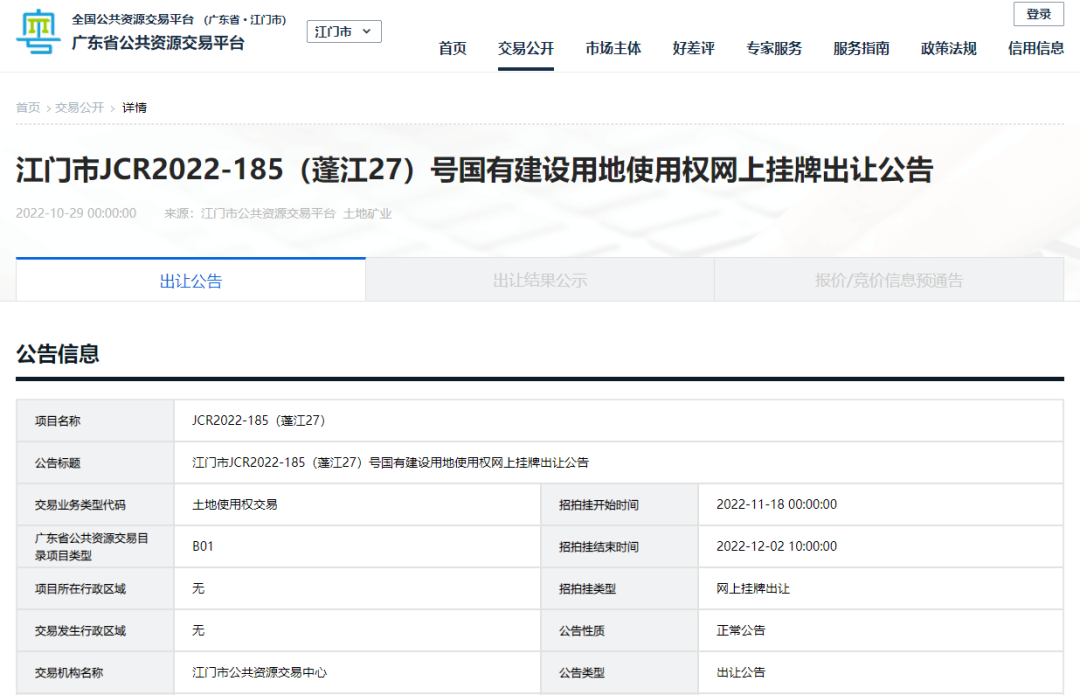Select the 出让公告 tab
This screenshot has height=695, width=1080.
tap(191, 281)
